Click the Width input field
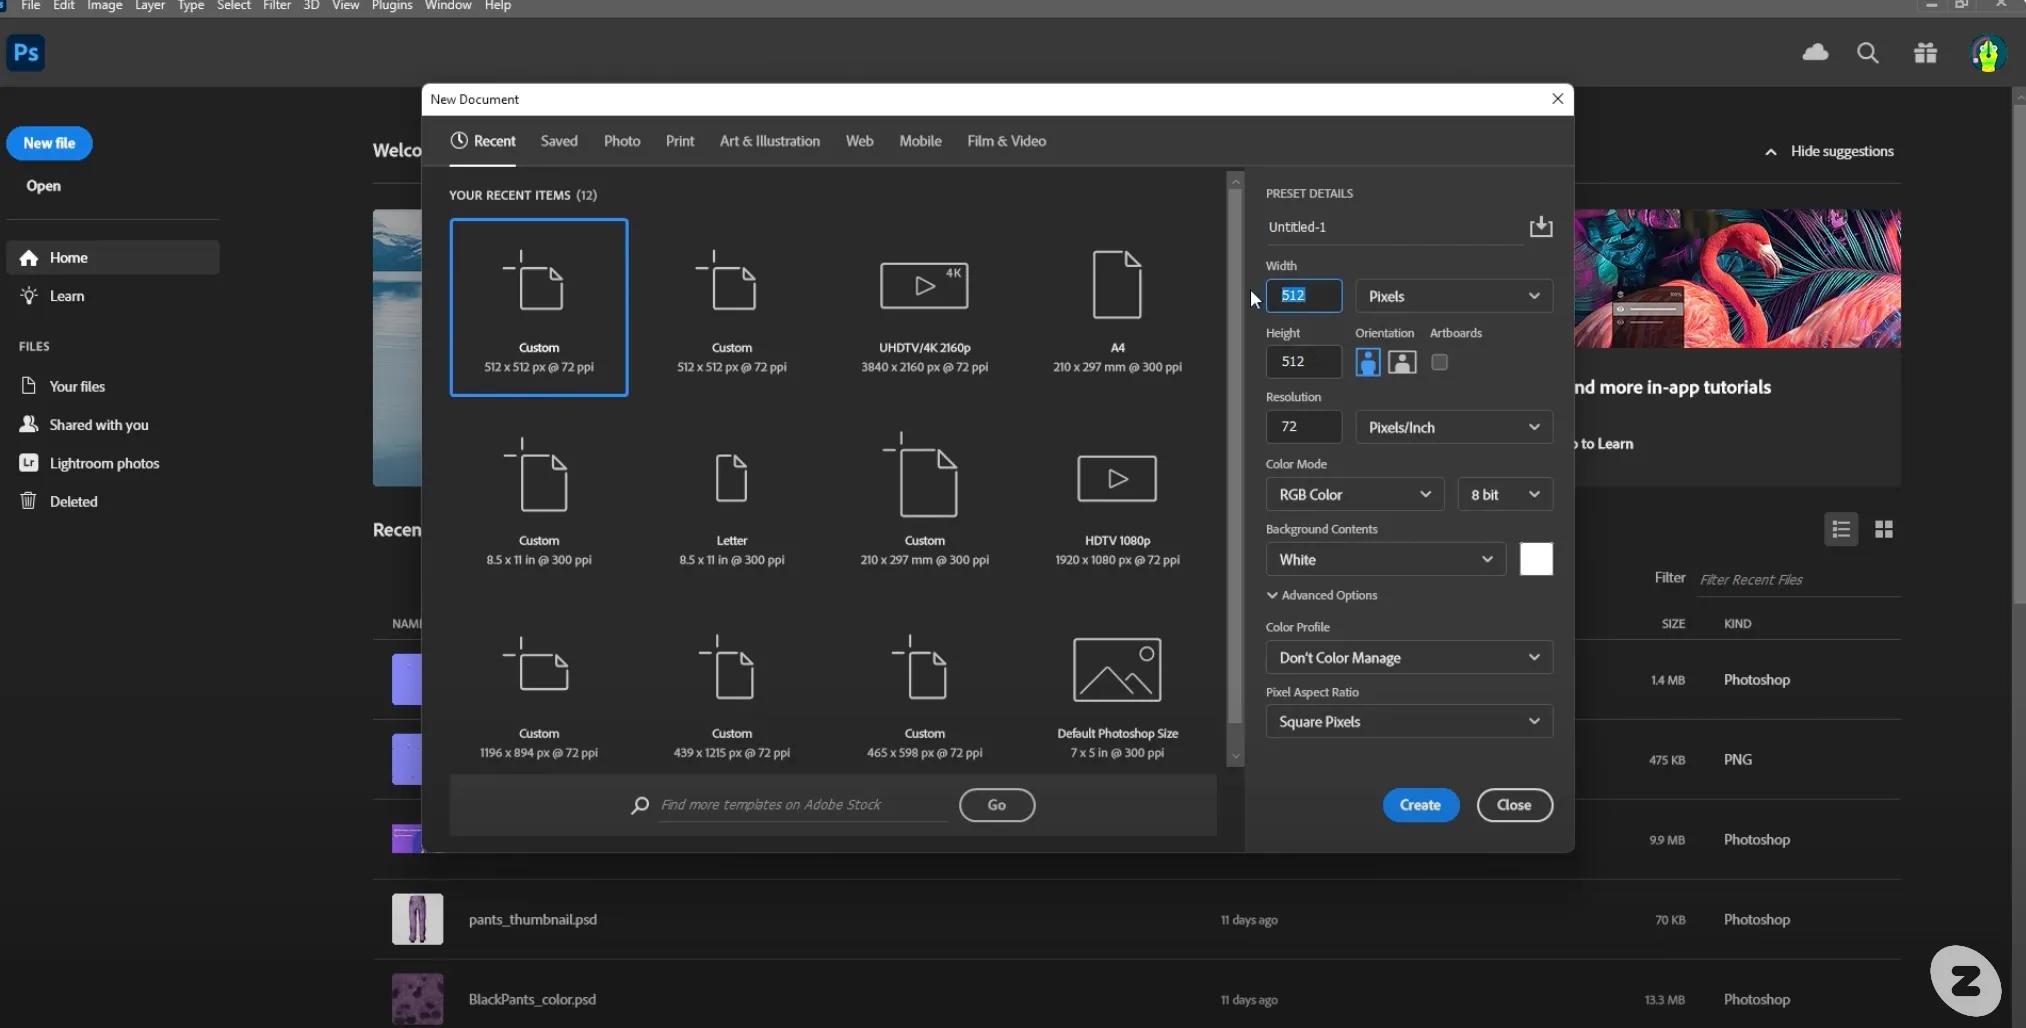This screenshot has width=2026, height=1028. coord(1304,296)
